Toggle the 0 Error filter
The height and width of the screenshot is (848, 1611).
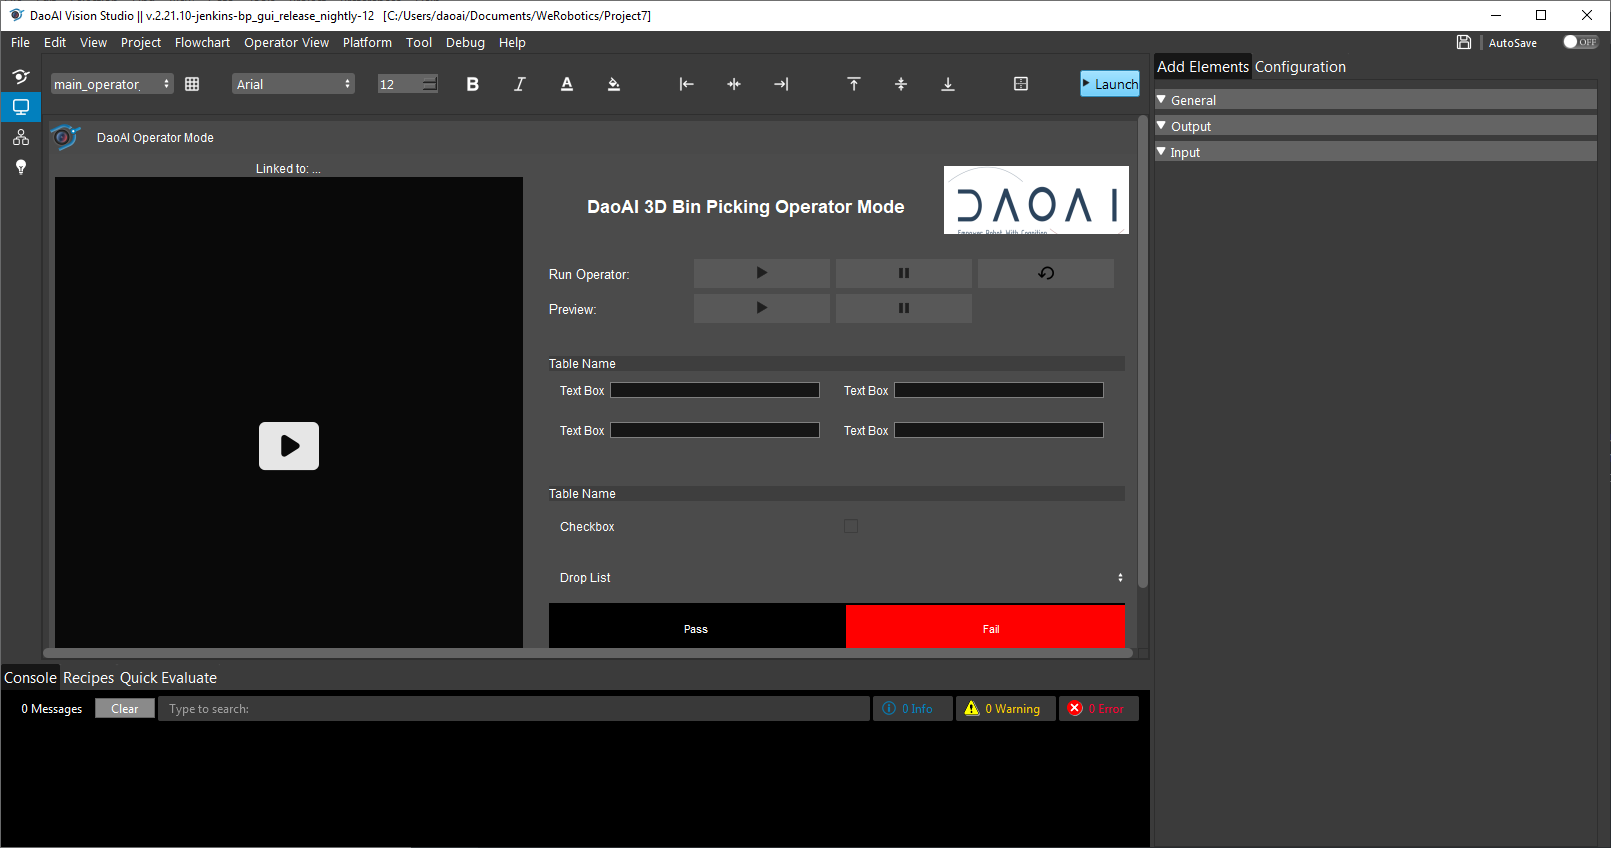click(x=1099, y=708)
